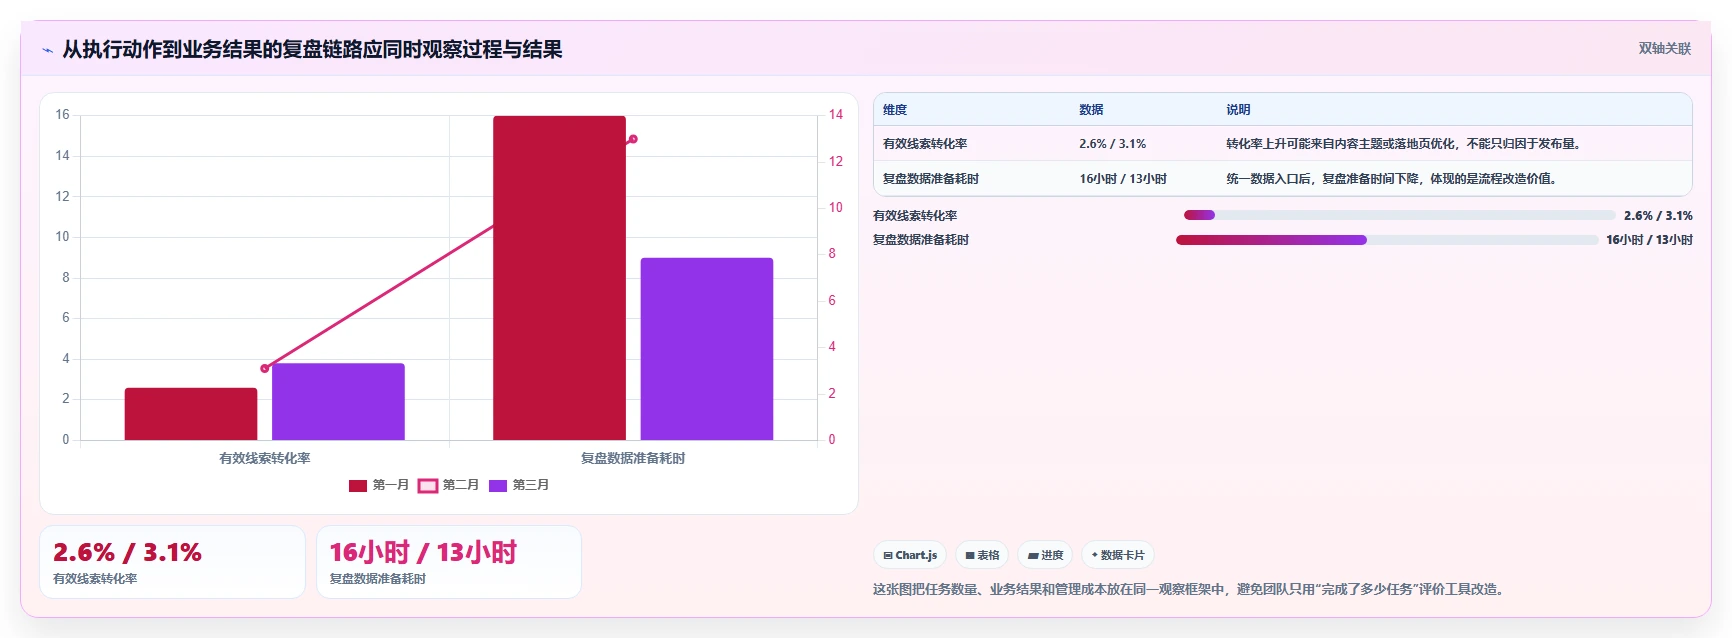Image resolution: width=1732 pixels, height=638 pixels.
Task: Click the icon beside the card title
Action: [47, 50]
